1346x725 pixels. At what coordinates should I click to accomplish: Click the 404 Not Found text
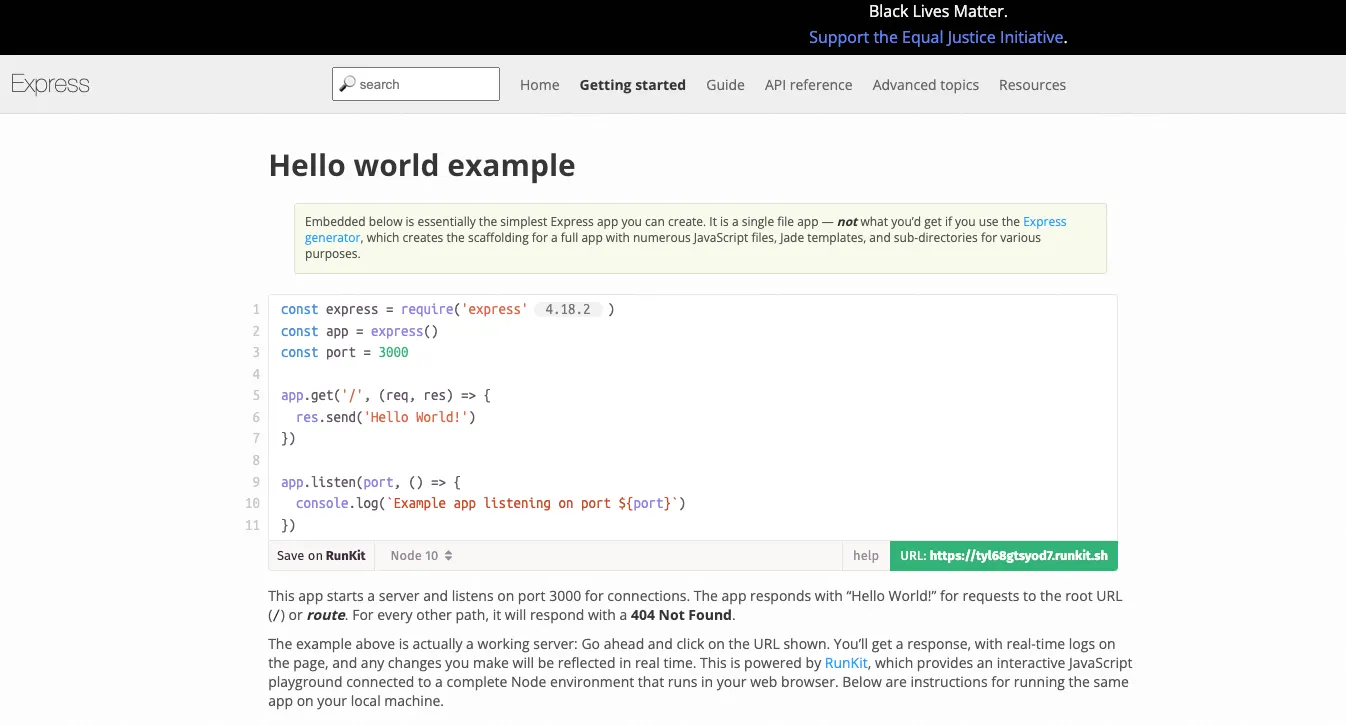point(682,615)
